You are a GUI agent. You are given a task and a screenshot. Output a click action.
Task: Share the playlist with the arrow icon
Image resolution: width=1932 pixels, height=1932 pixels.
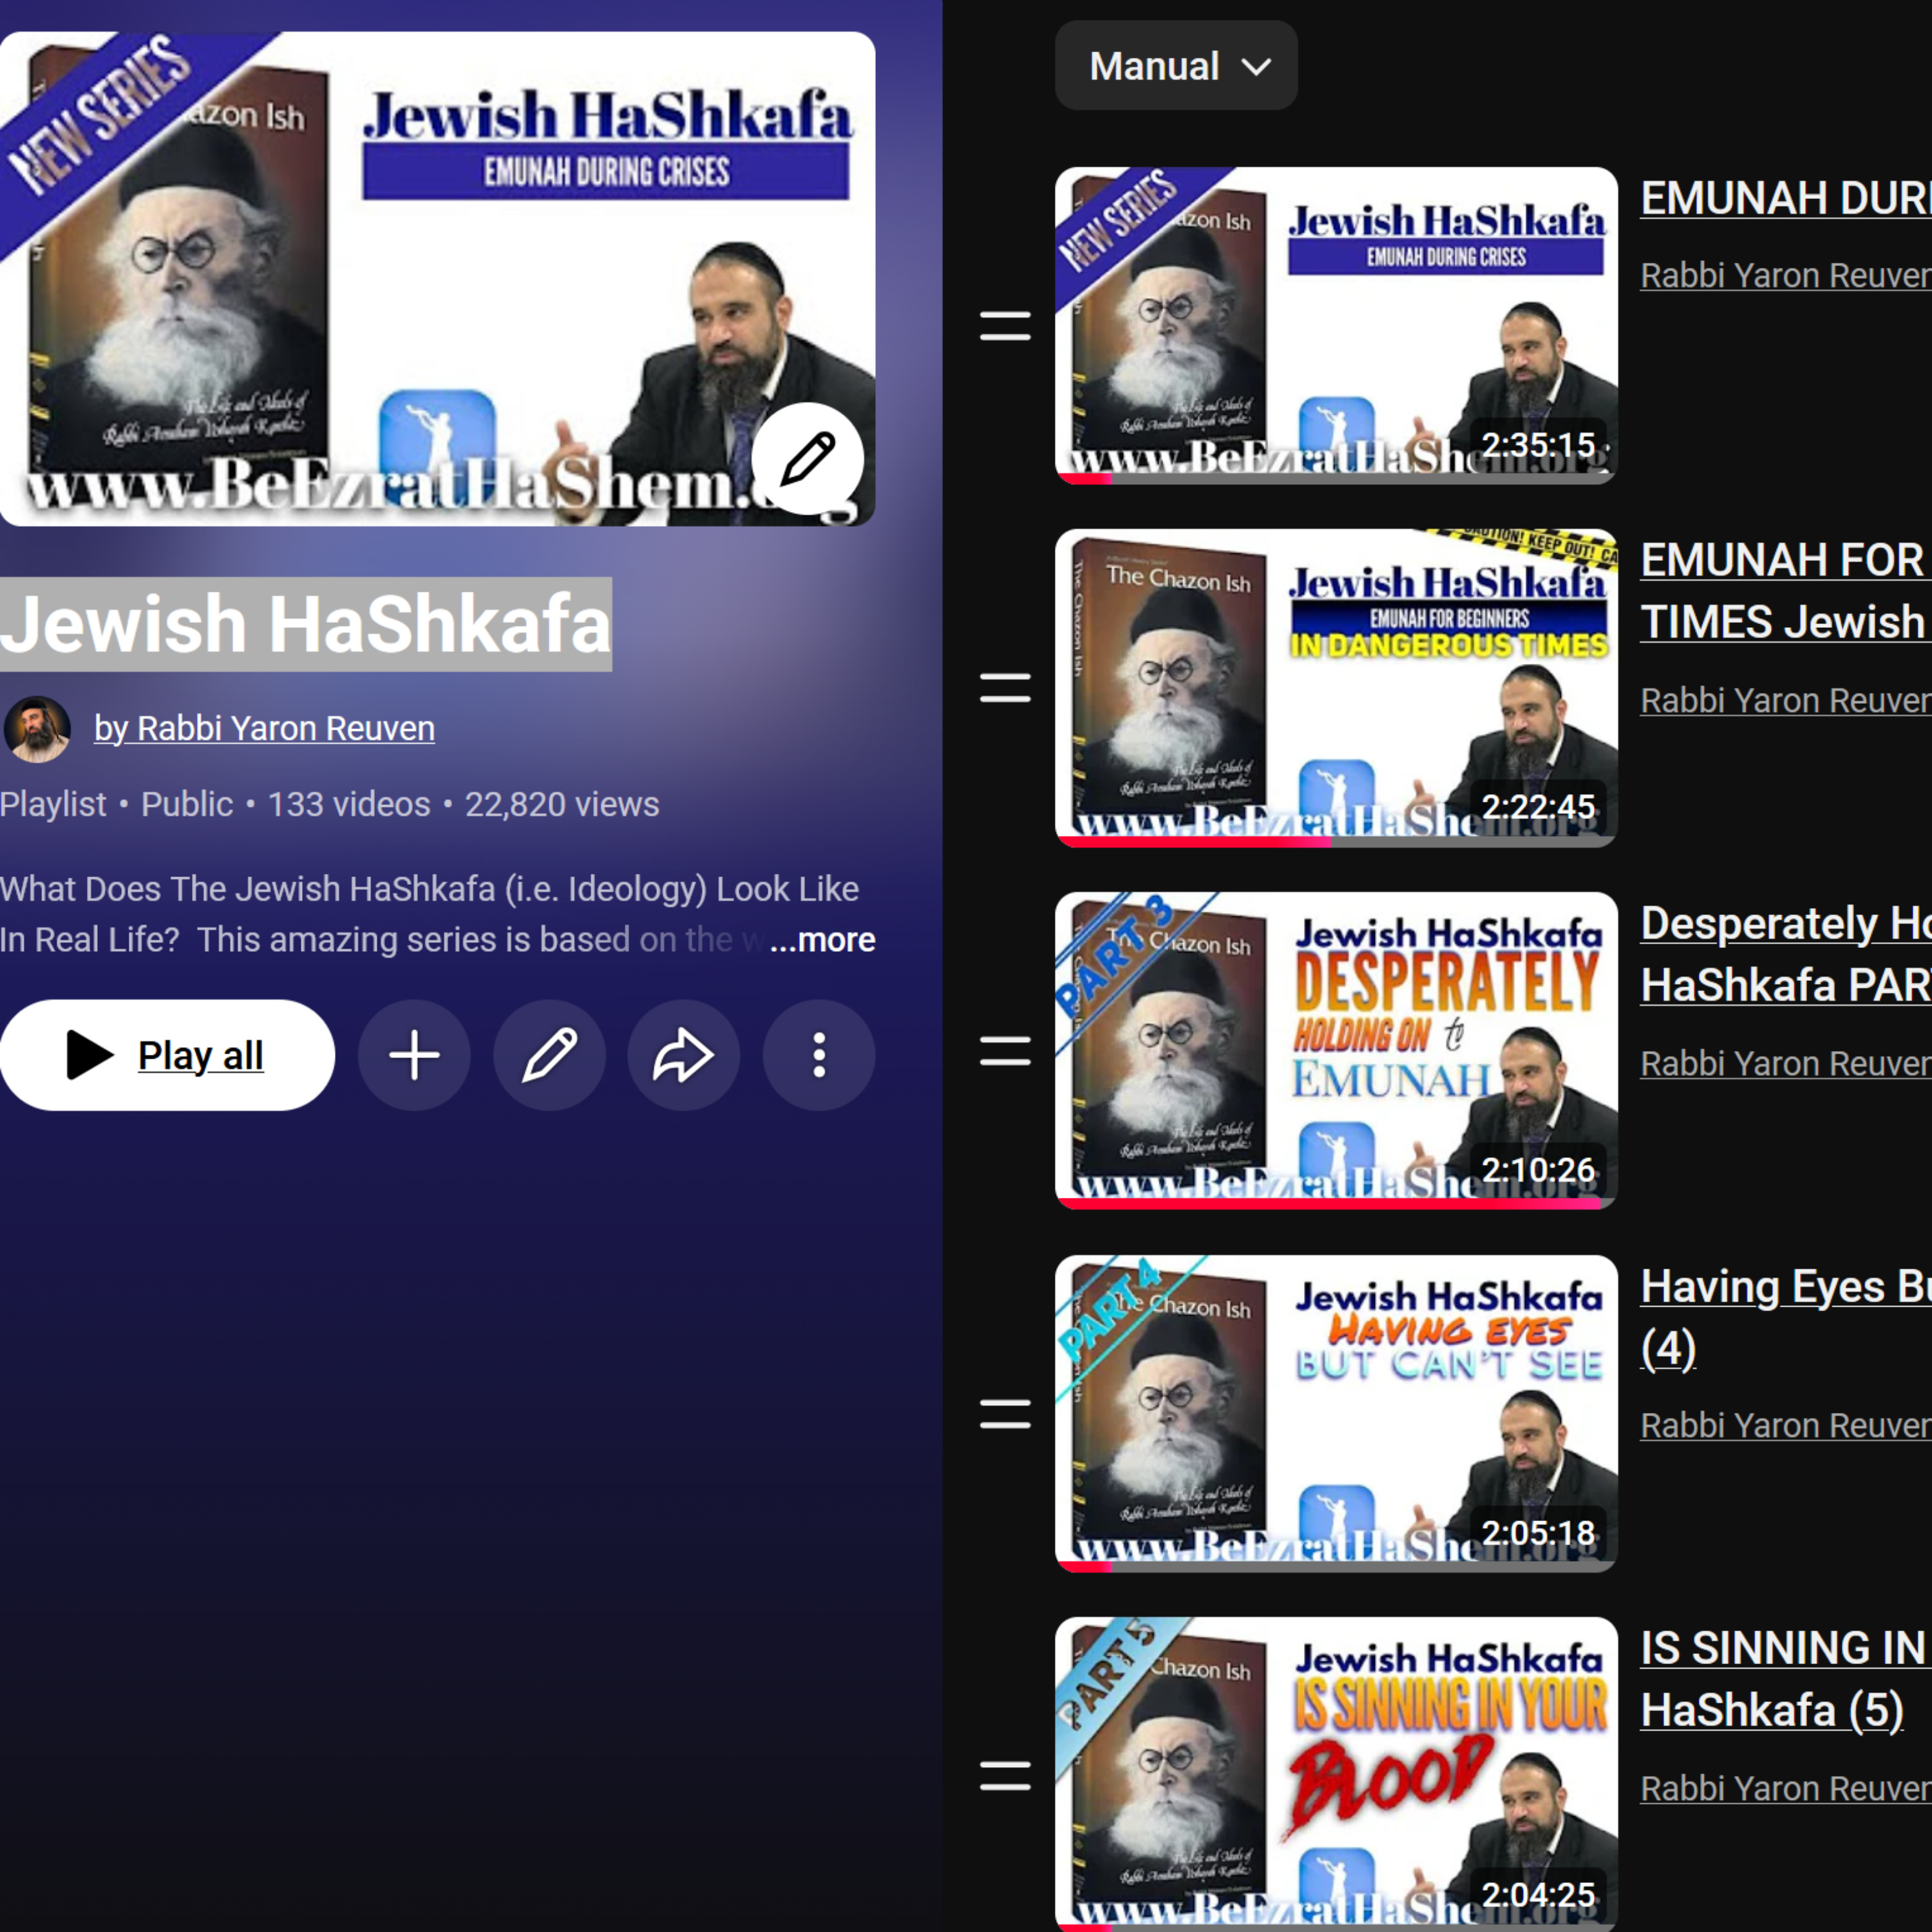coord(684,1055)
